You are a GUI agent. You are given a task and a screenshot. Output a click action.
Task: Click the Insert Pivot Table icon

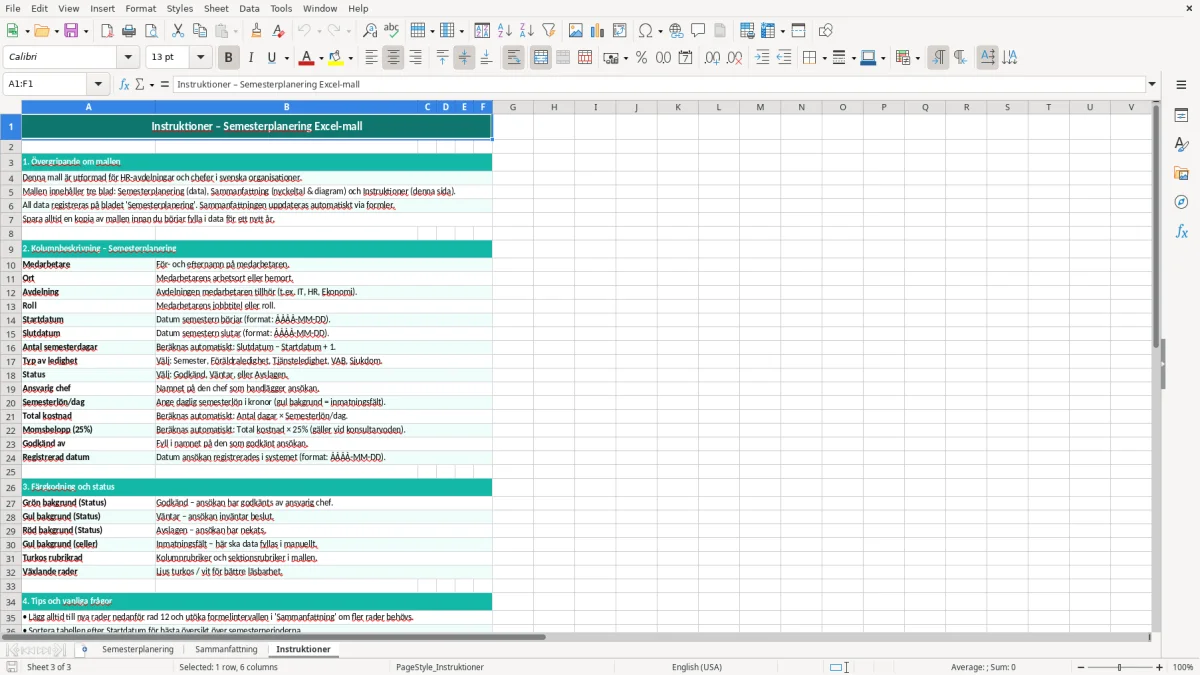click(620, 31)
